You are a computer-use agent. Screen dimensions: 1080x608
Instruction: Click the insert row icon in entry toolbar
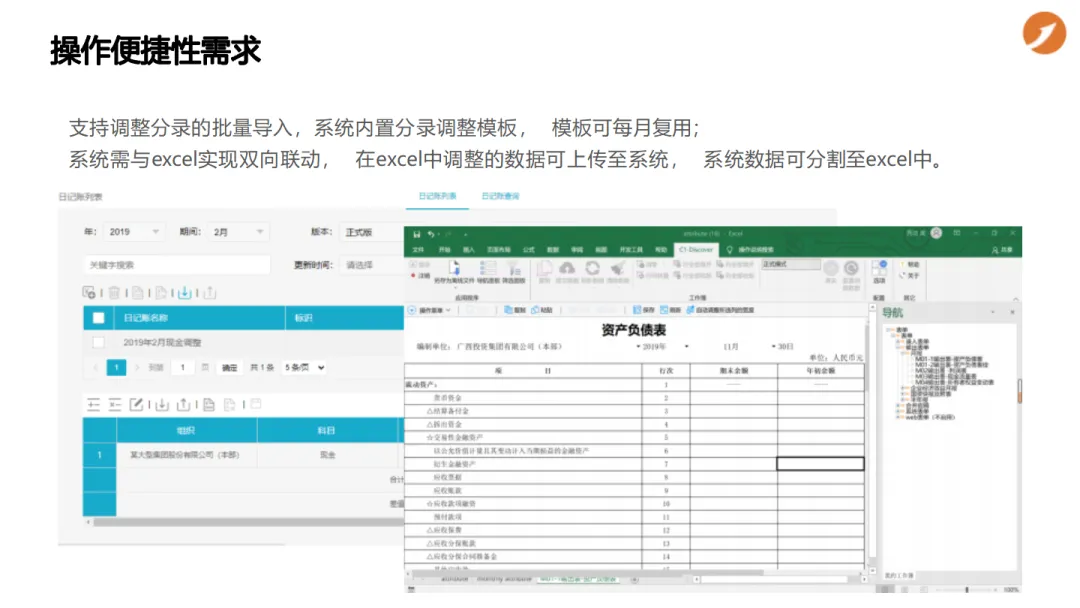click(x=94, y=404)
